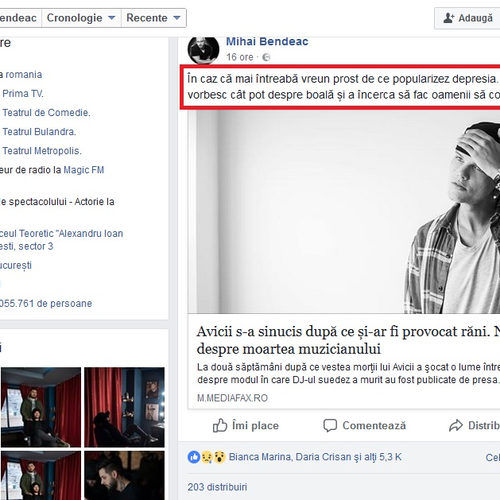Click the Adaugă friend button

[467, 18]
